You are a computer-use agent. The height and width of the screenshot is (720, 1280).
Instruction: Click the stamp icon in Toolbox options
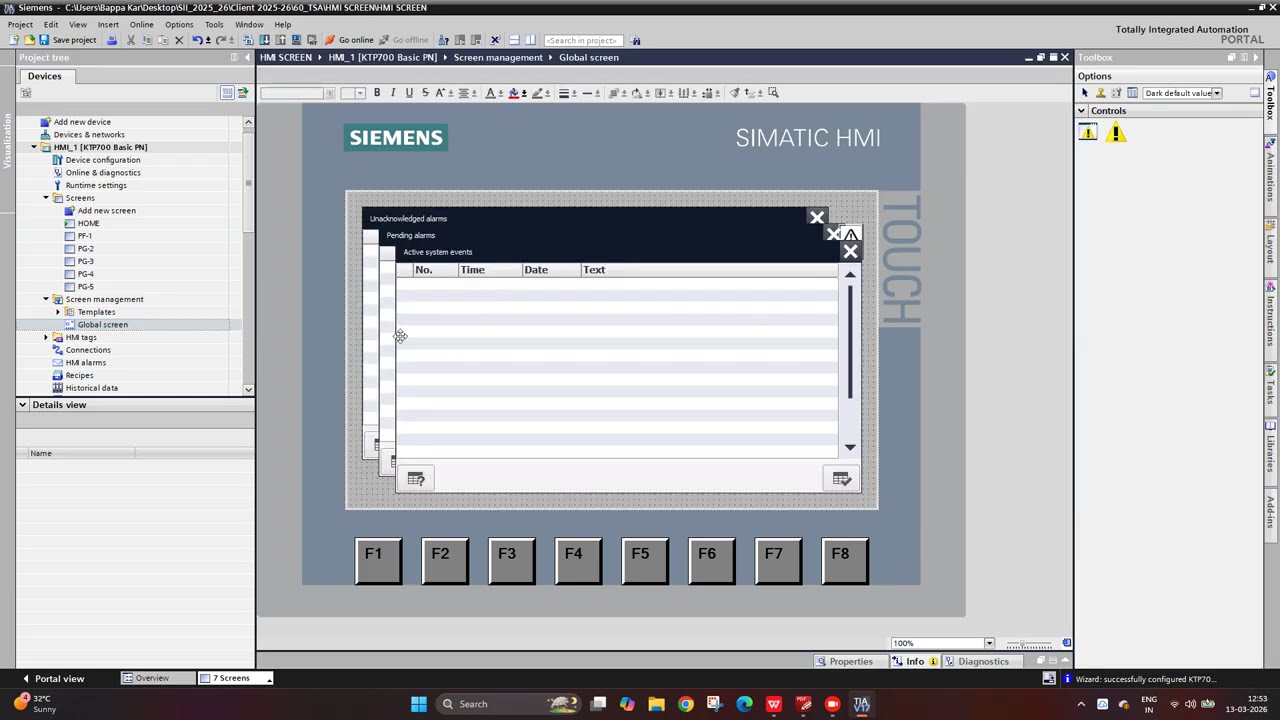coord(1101,93)
